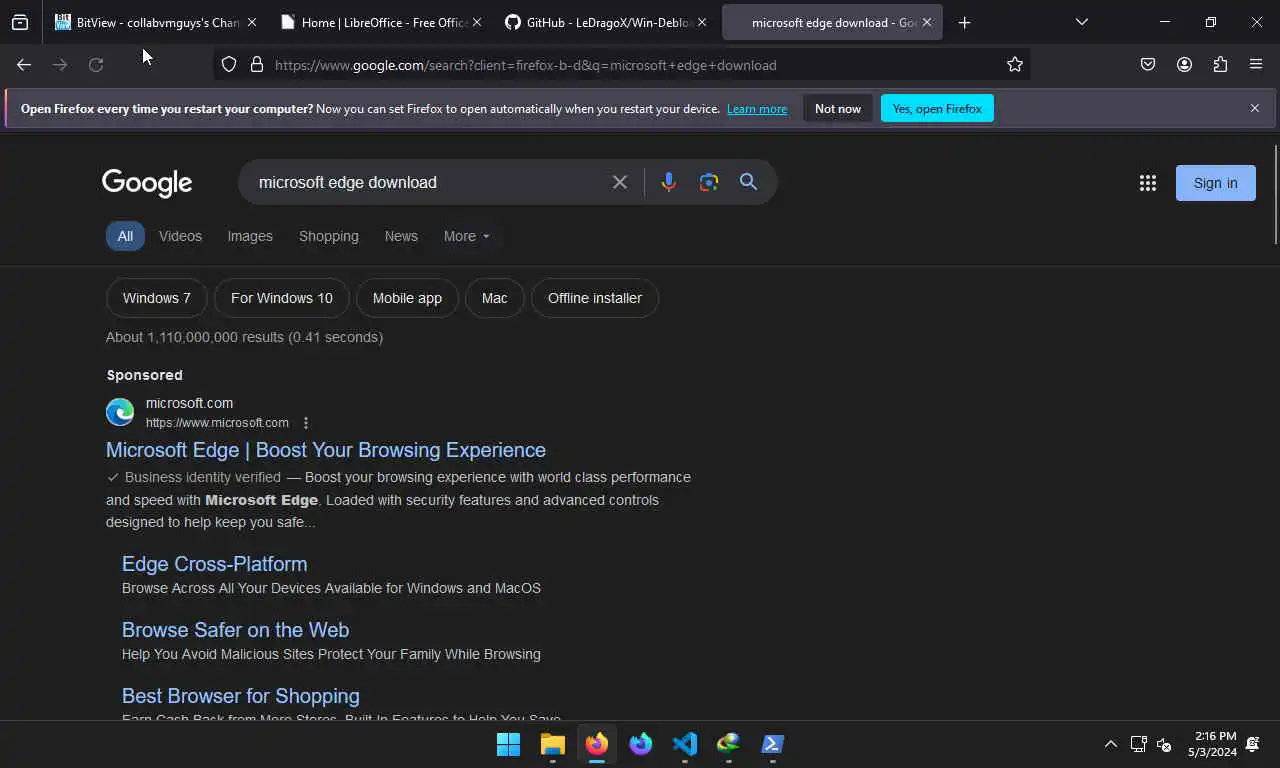
Task: Open File Explorer from taskbar
Action: pyautogui.click(x=553, y=744)
